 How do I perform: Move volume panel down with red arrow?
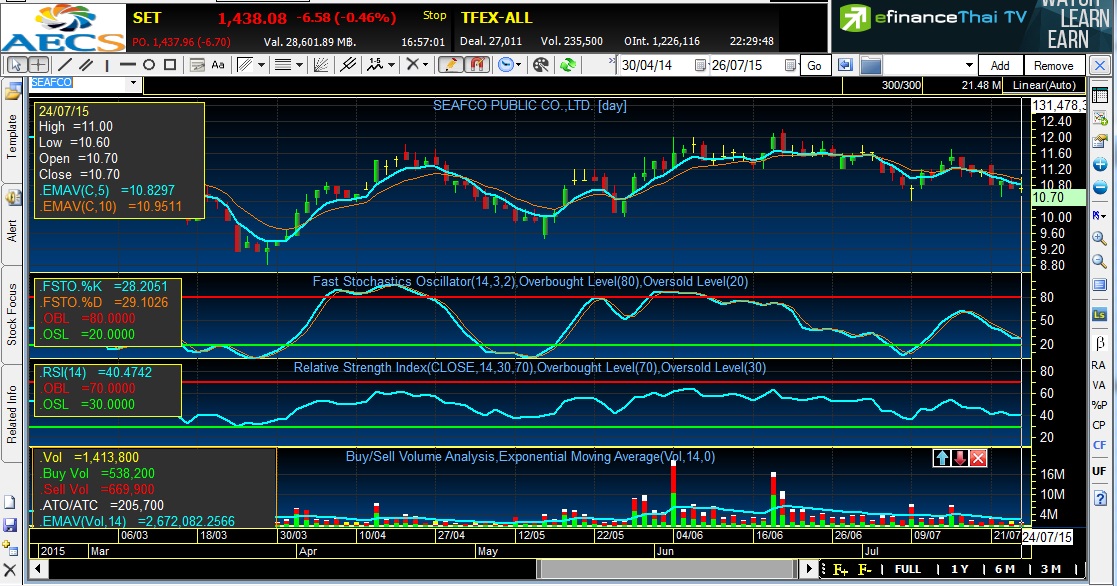click(960, 458)
